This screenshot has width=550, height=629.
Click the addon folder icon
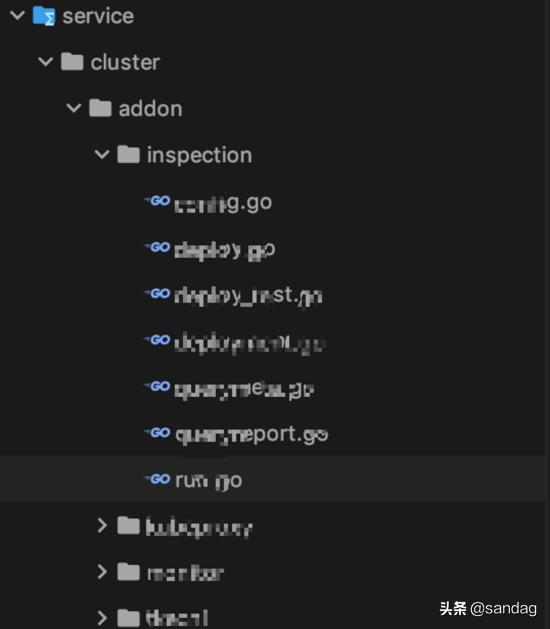coord(100,108)
